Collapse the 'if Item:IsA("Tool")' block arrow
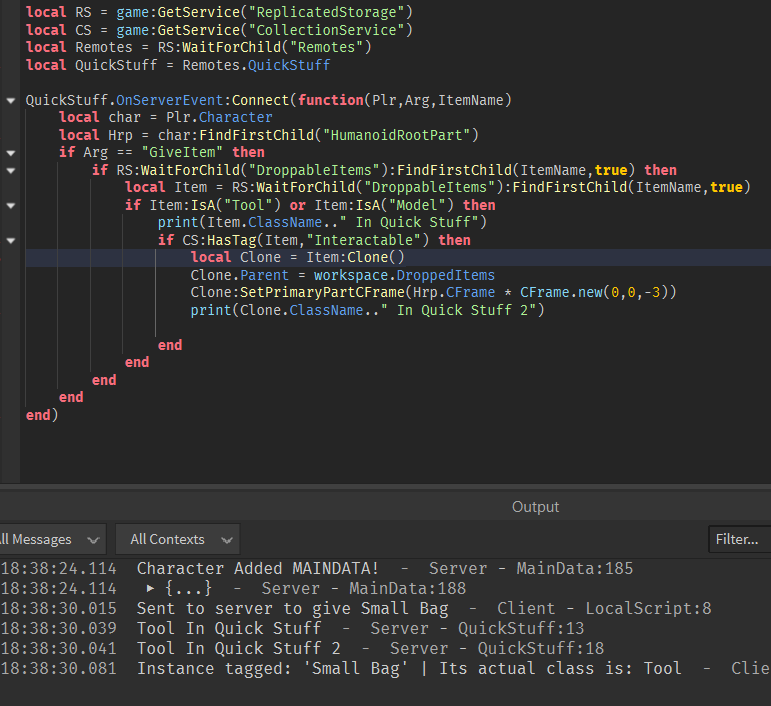Image resolution: width=771 pixels, height=706 pixels. pos(10,205)
